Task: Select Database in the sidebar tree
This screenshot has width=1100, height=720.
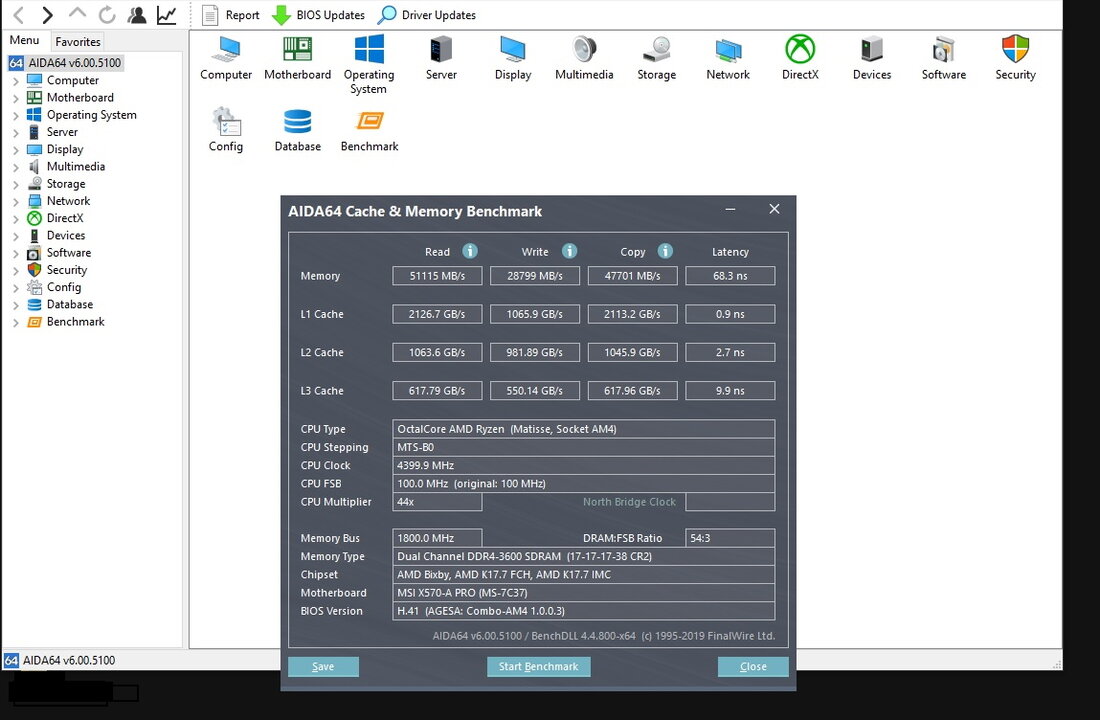Action: pos(69,304)
